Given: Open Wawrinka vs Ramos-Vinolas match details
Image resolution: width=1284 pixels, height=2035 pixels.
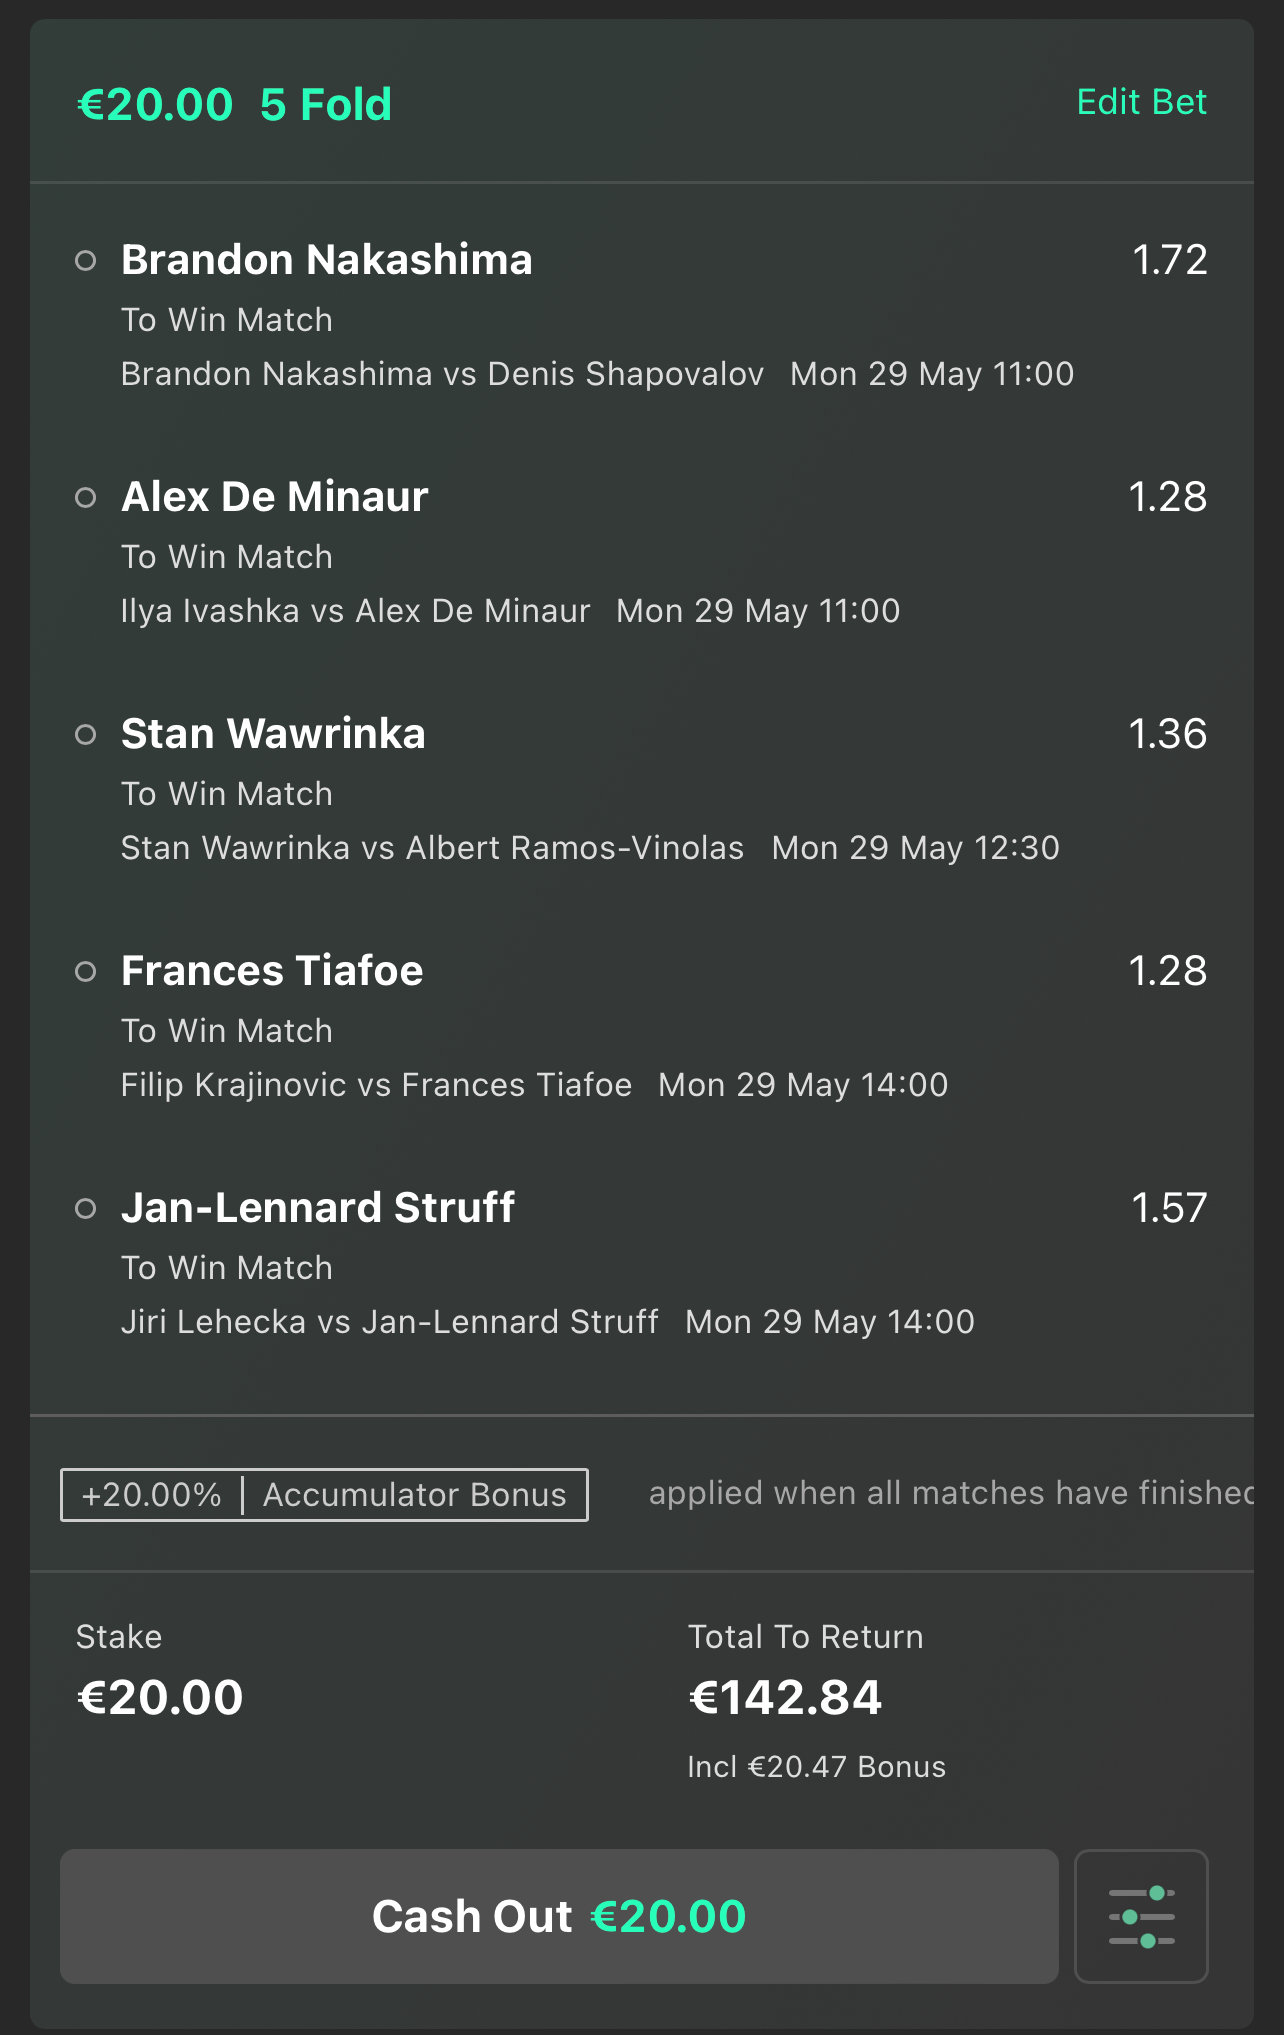Looking at the screenshot, I should click(432, 848).
